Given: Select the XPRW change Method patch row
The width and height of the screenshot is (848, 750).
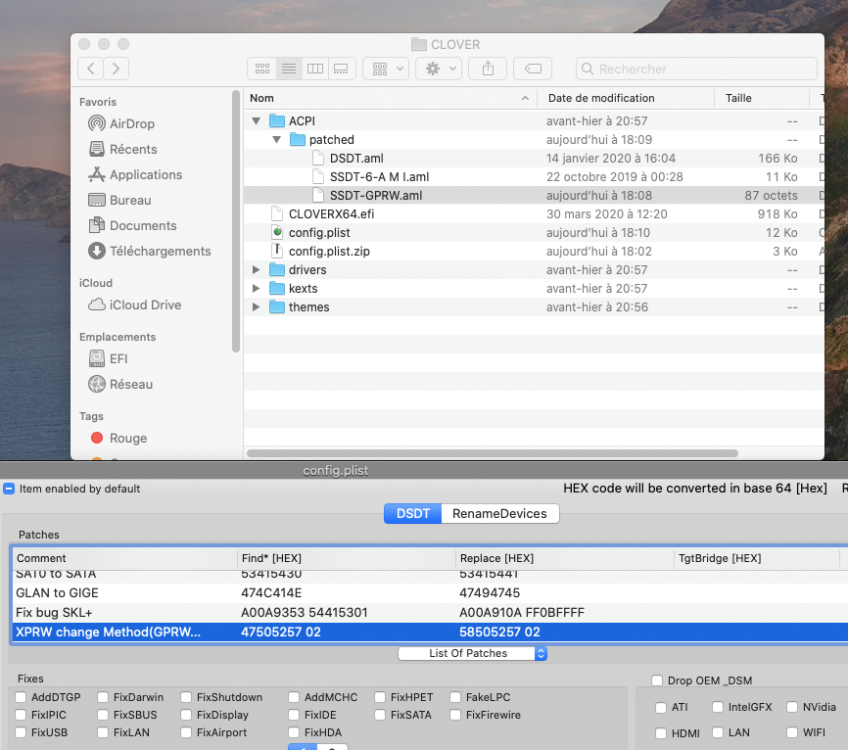Looking at the screenshot, I should pyautogui.click(x=430, y=632).
